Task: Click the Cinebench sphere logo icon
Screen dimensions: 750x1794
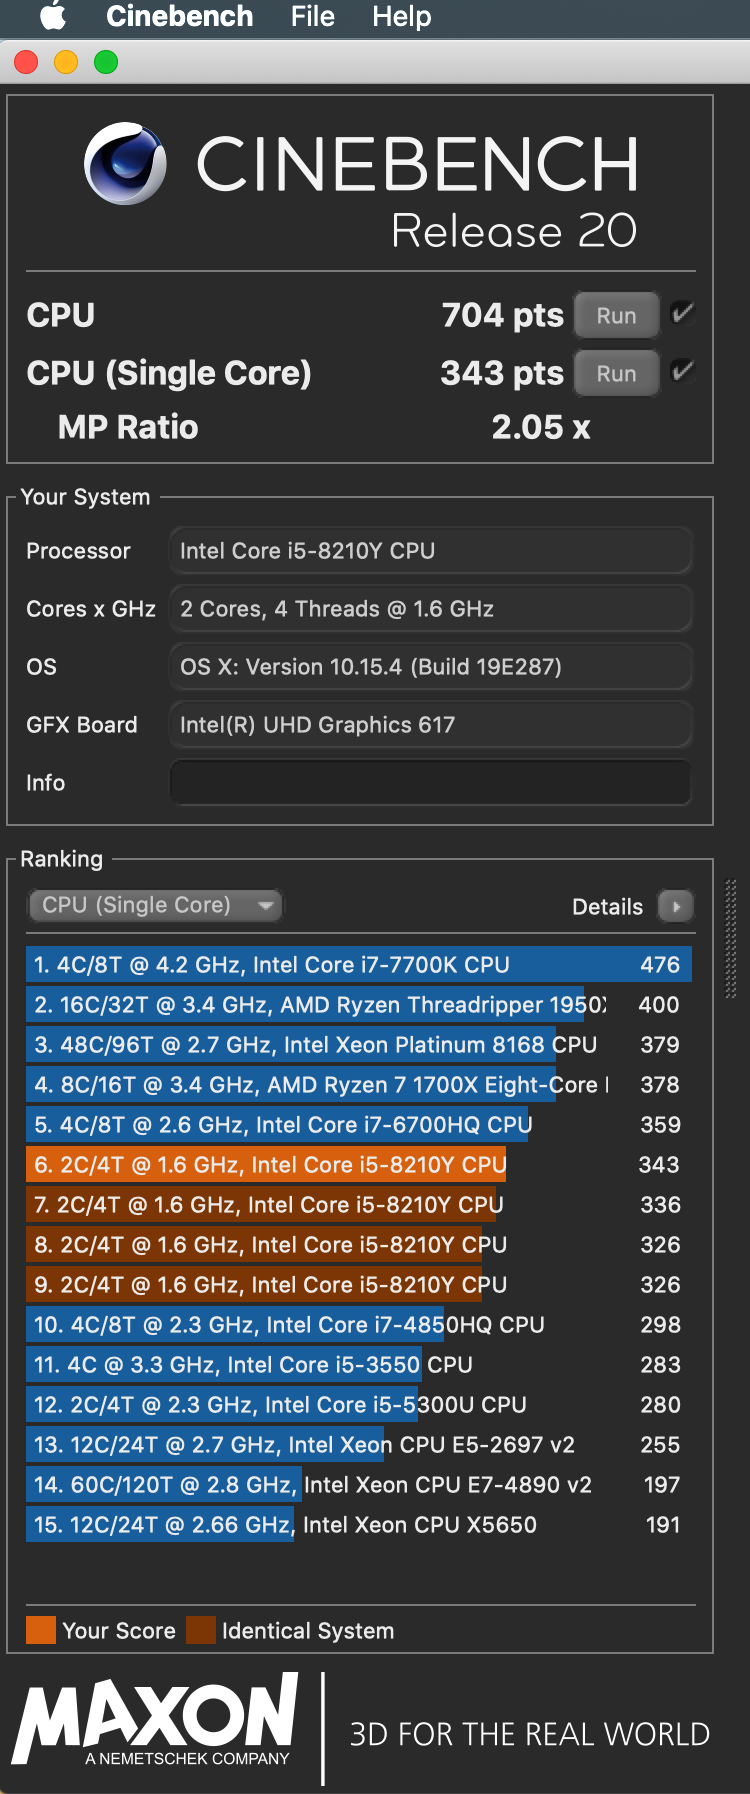Action: point(125,163)
